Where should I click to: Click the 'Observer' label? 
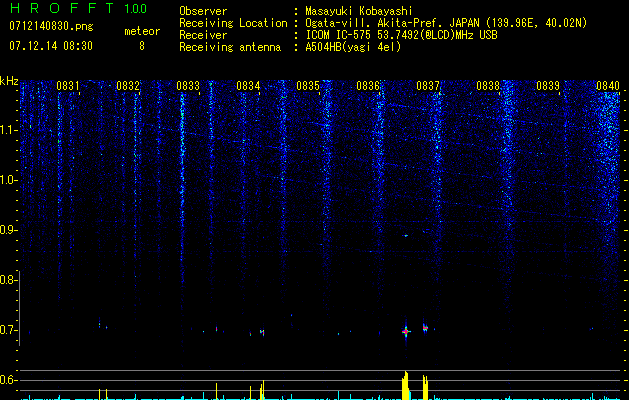pyautogui.click(x=203, y=11)
